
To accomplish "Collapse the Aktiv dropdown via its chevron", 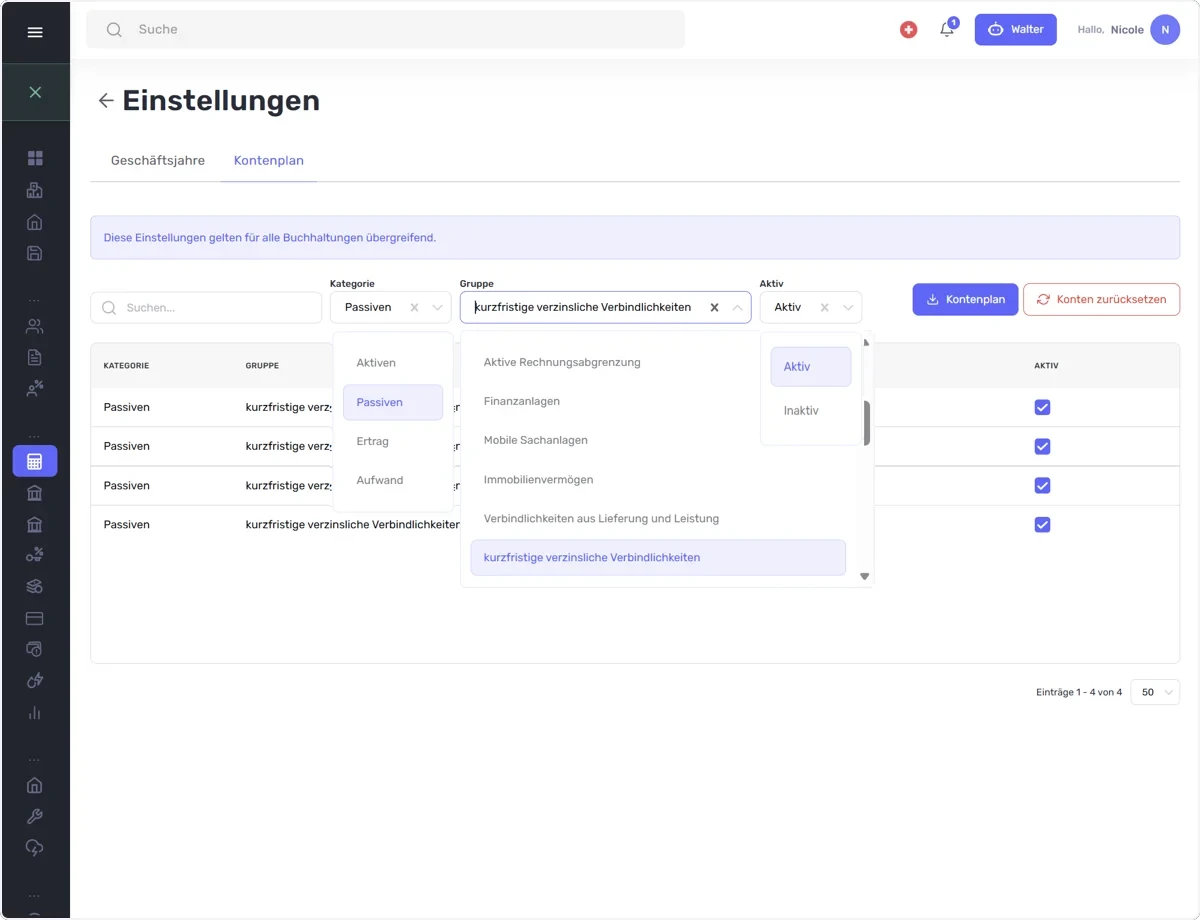I will tap(847, 308).
